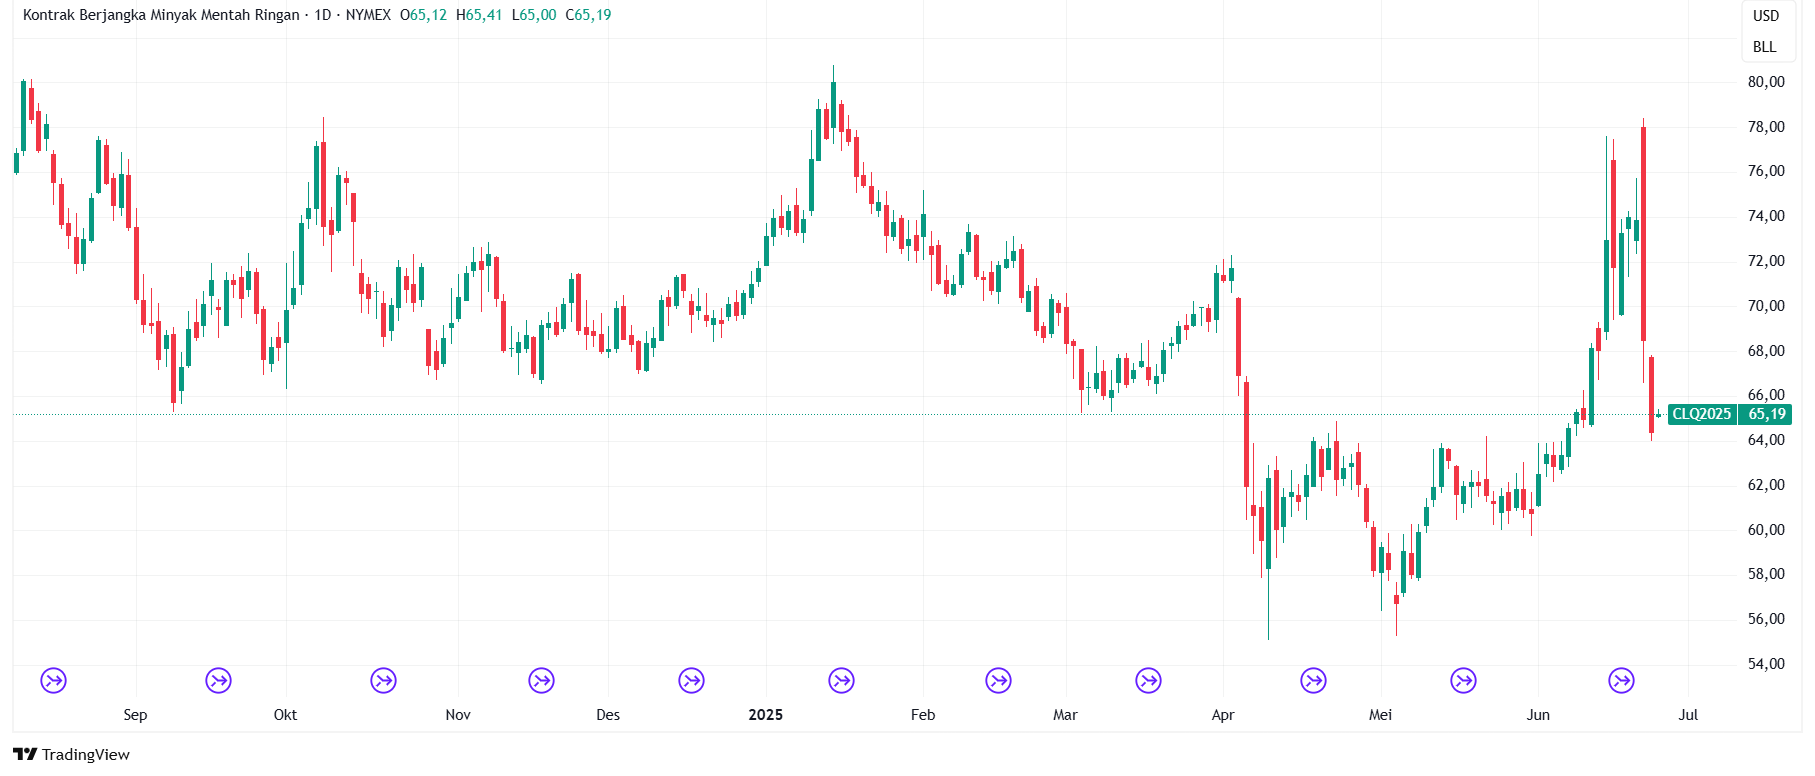
Task: Click the low value L65,00
Action: pyautogui.click(x=534, y=15)
